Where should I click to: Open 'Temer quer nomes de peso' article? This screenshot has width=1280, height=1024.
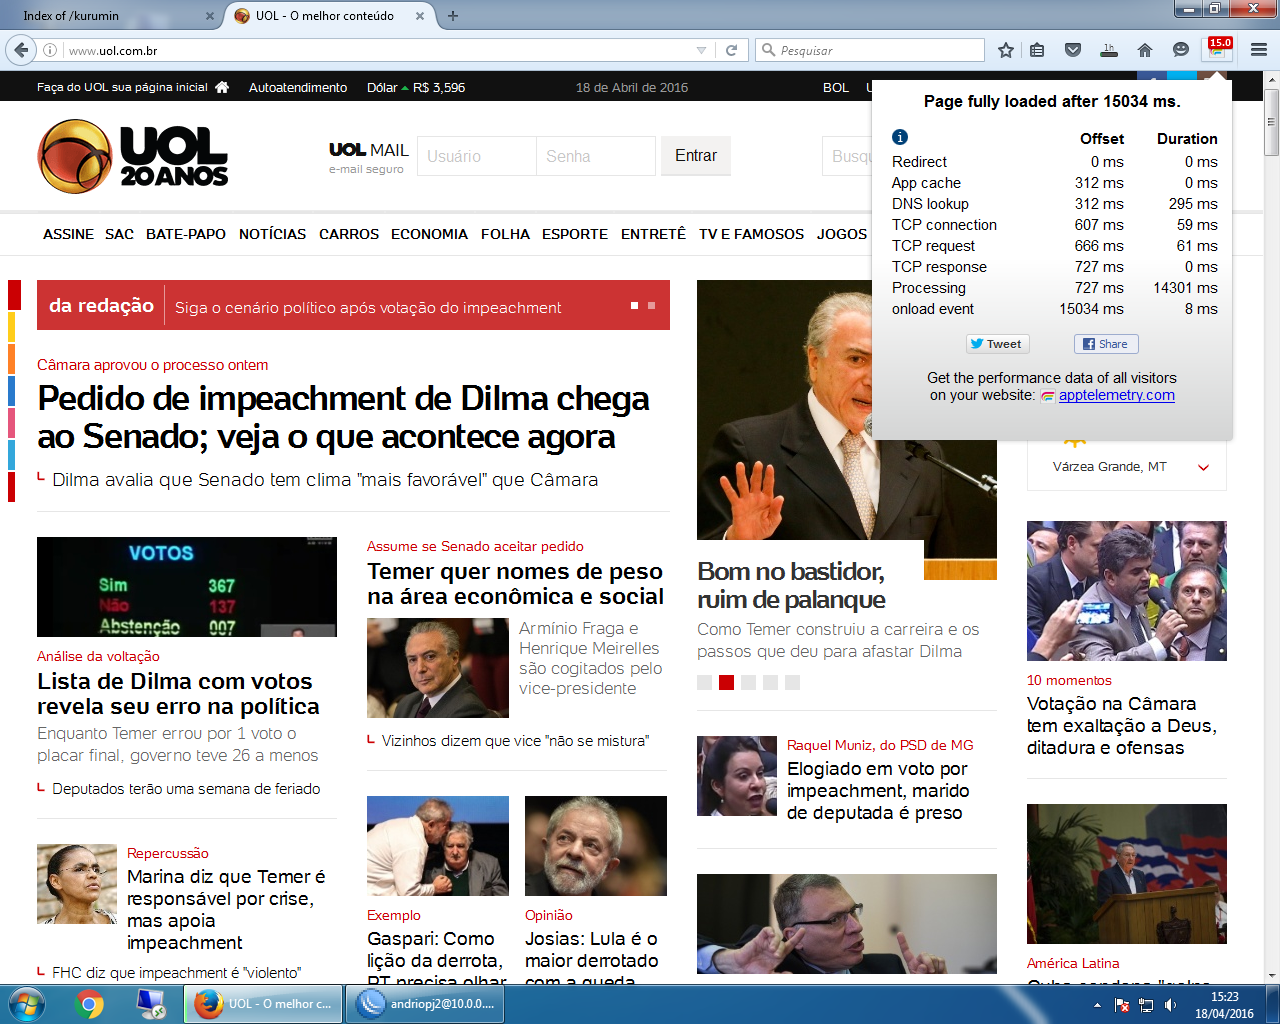515,584
